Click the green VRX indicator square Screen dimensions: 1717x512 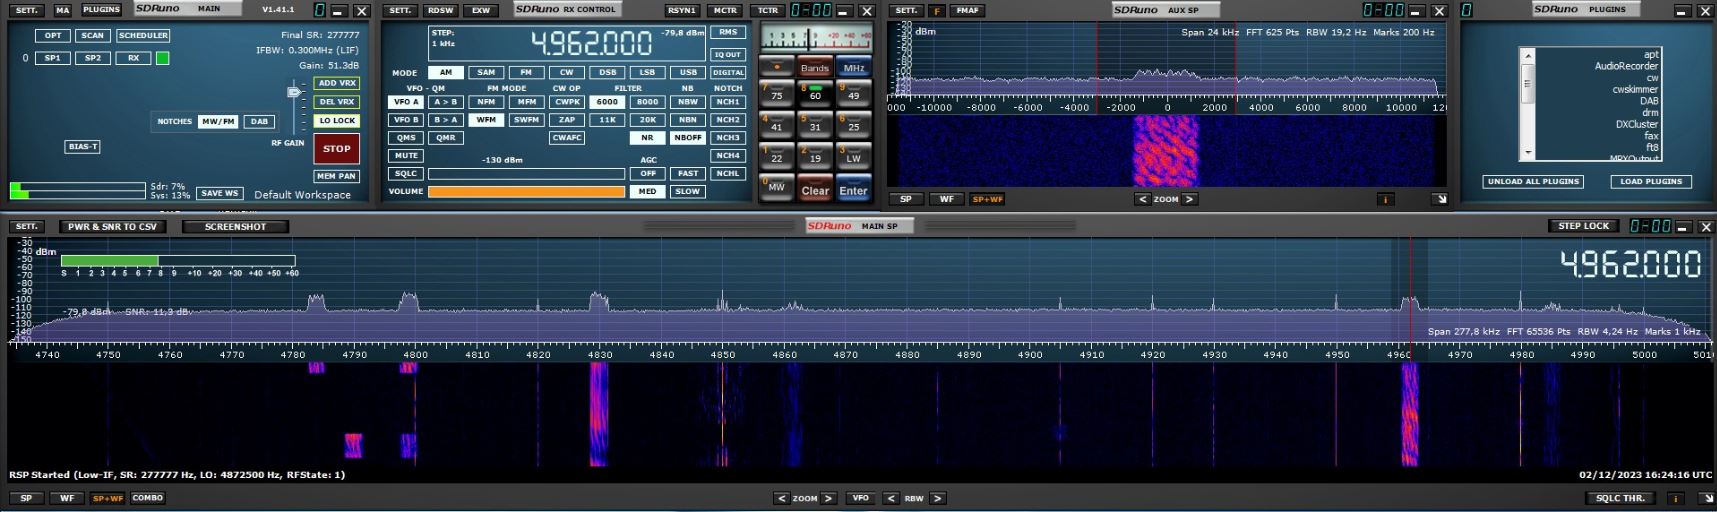(x=162, y=58)
